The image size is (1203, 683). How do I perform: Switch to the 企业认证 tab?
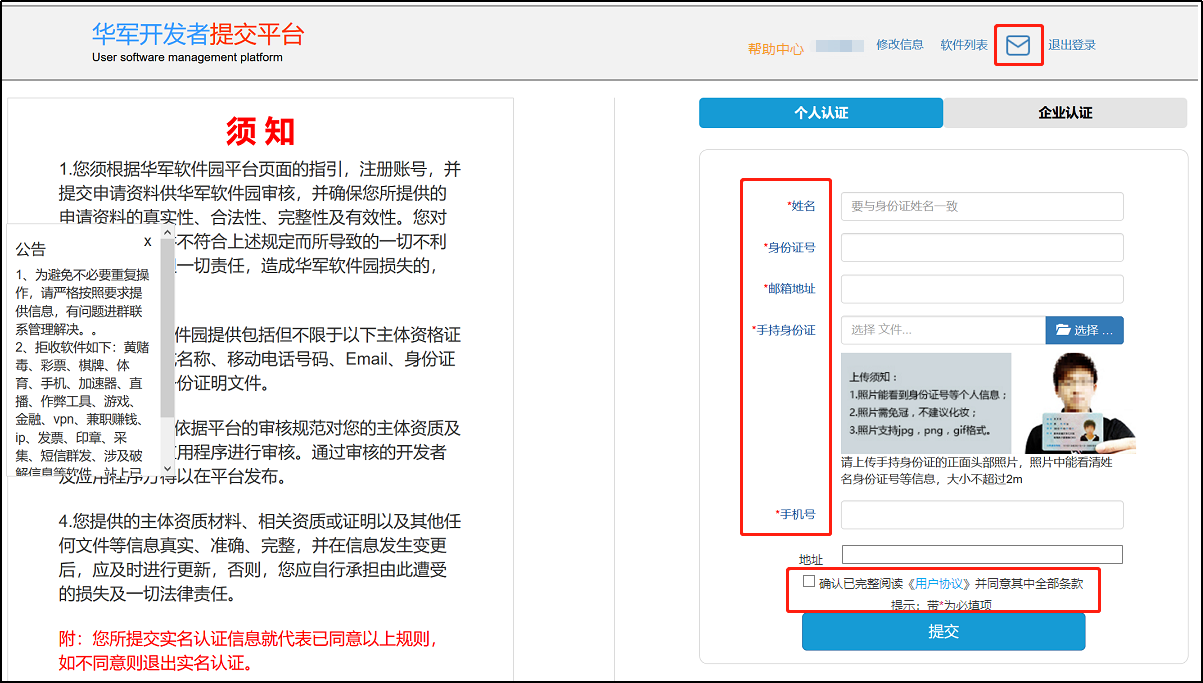(x=1065, y=113)
